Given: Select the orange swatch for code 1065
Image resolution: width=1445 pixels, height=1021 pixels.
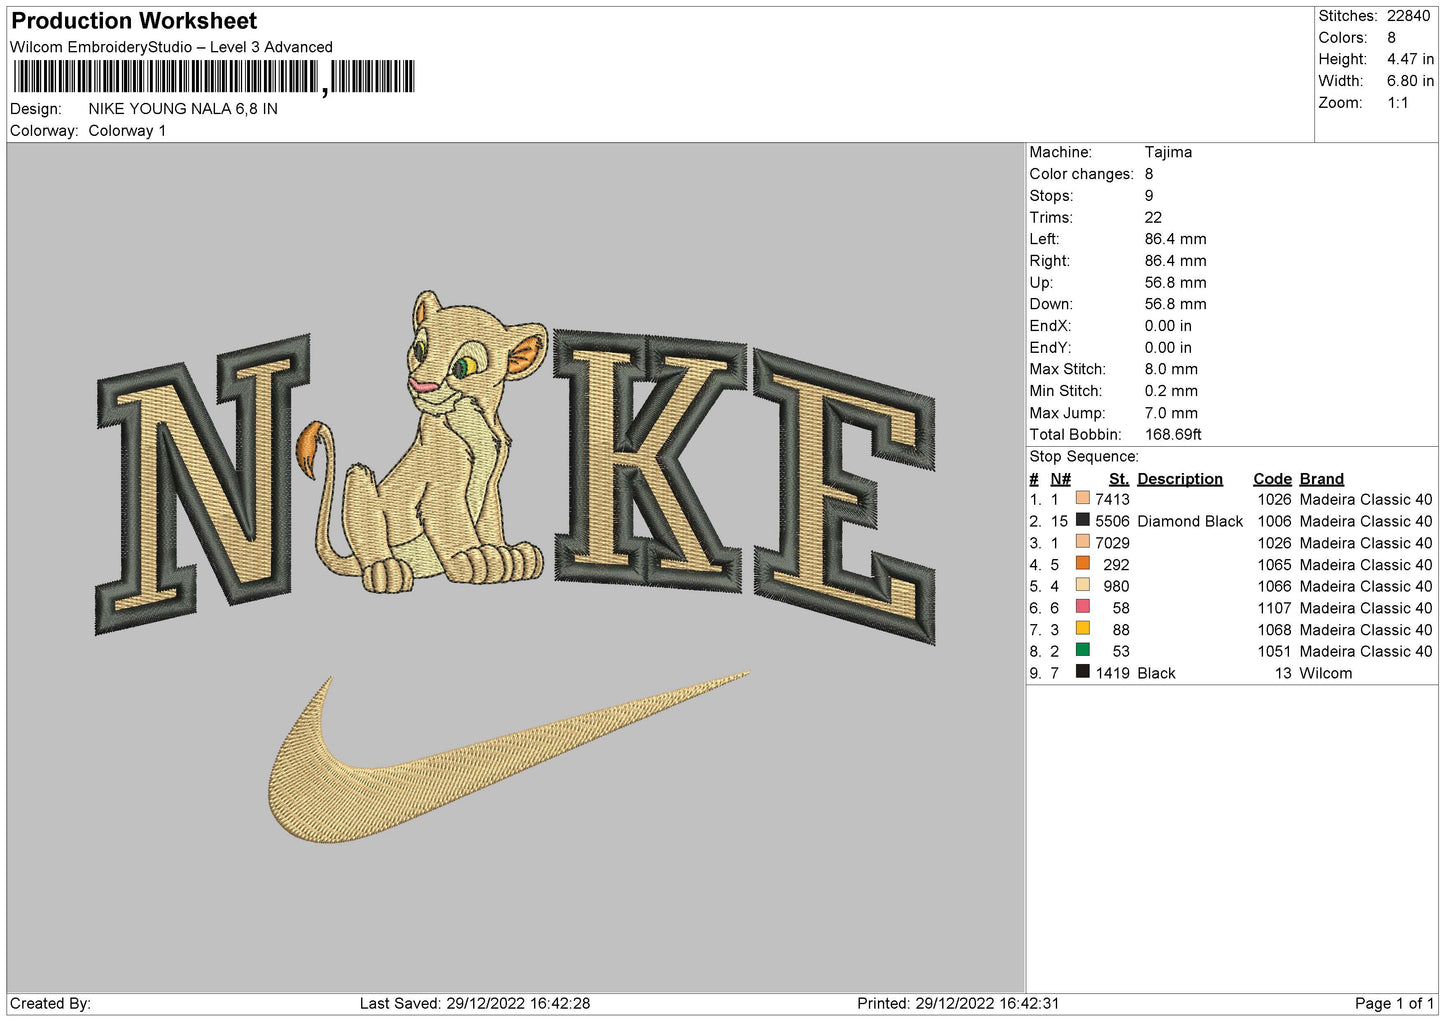Looking at the screenshot, I should pyautogui.click(x=1082, y=564).
